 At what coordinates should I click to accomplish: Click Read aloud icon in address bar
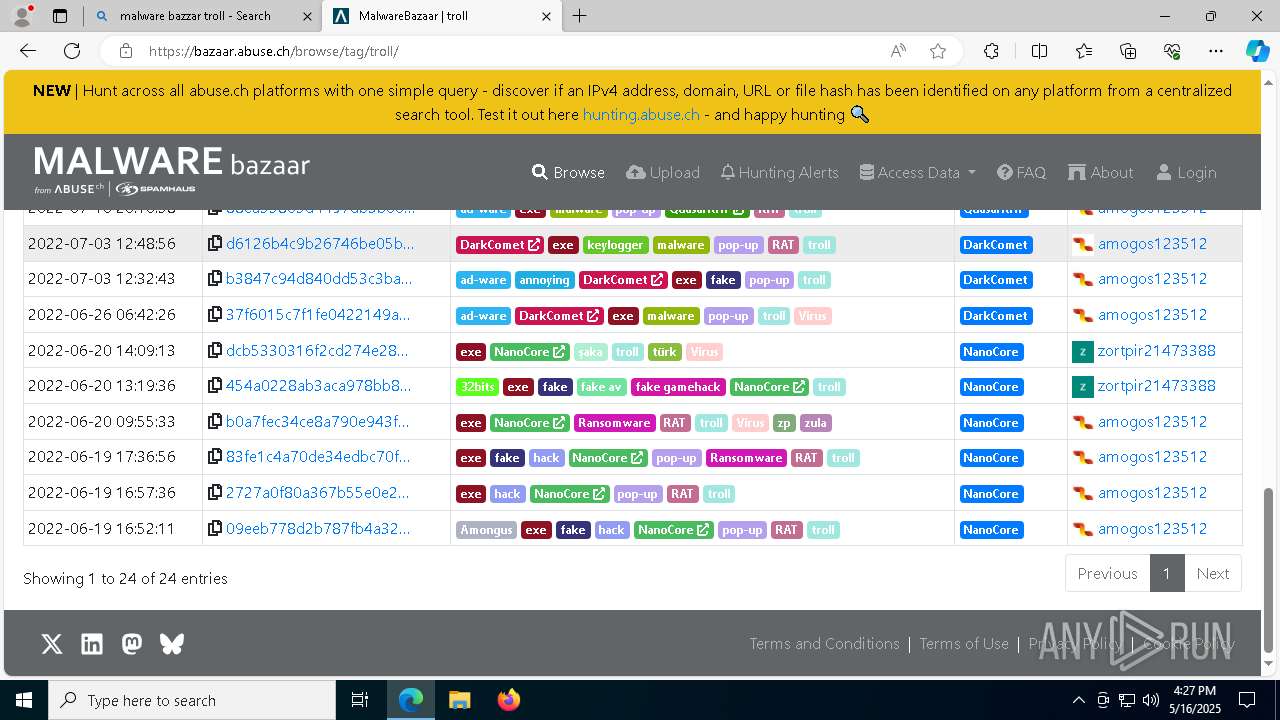[898, 51]
